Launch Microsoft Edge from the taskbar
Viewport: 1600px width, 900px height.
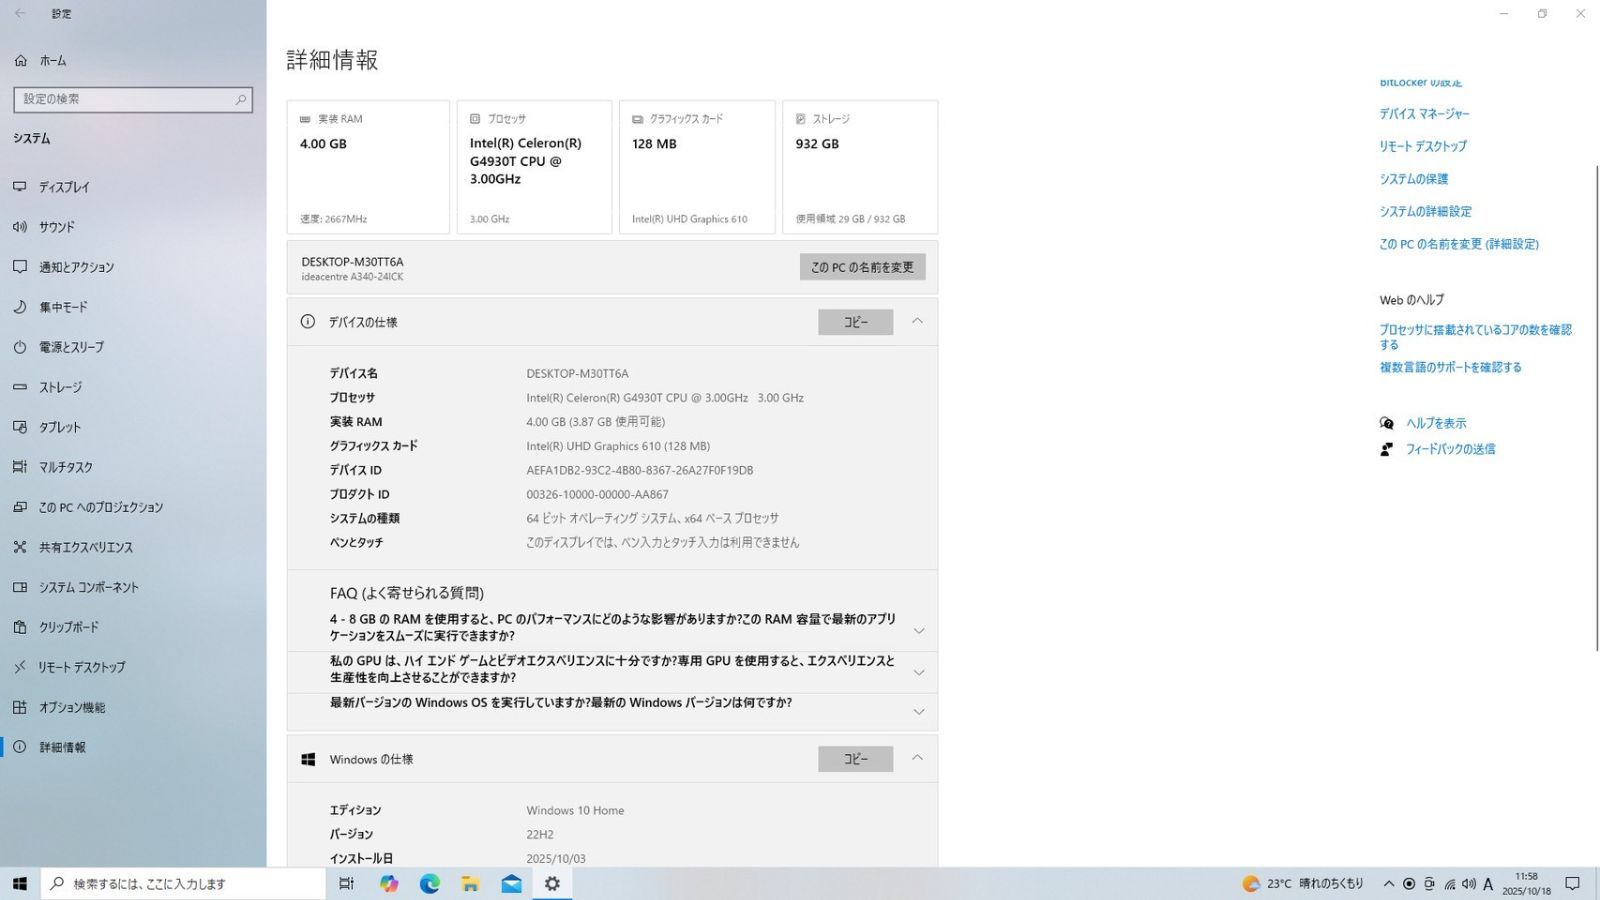pyautogui.click(x=430, y=883)
